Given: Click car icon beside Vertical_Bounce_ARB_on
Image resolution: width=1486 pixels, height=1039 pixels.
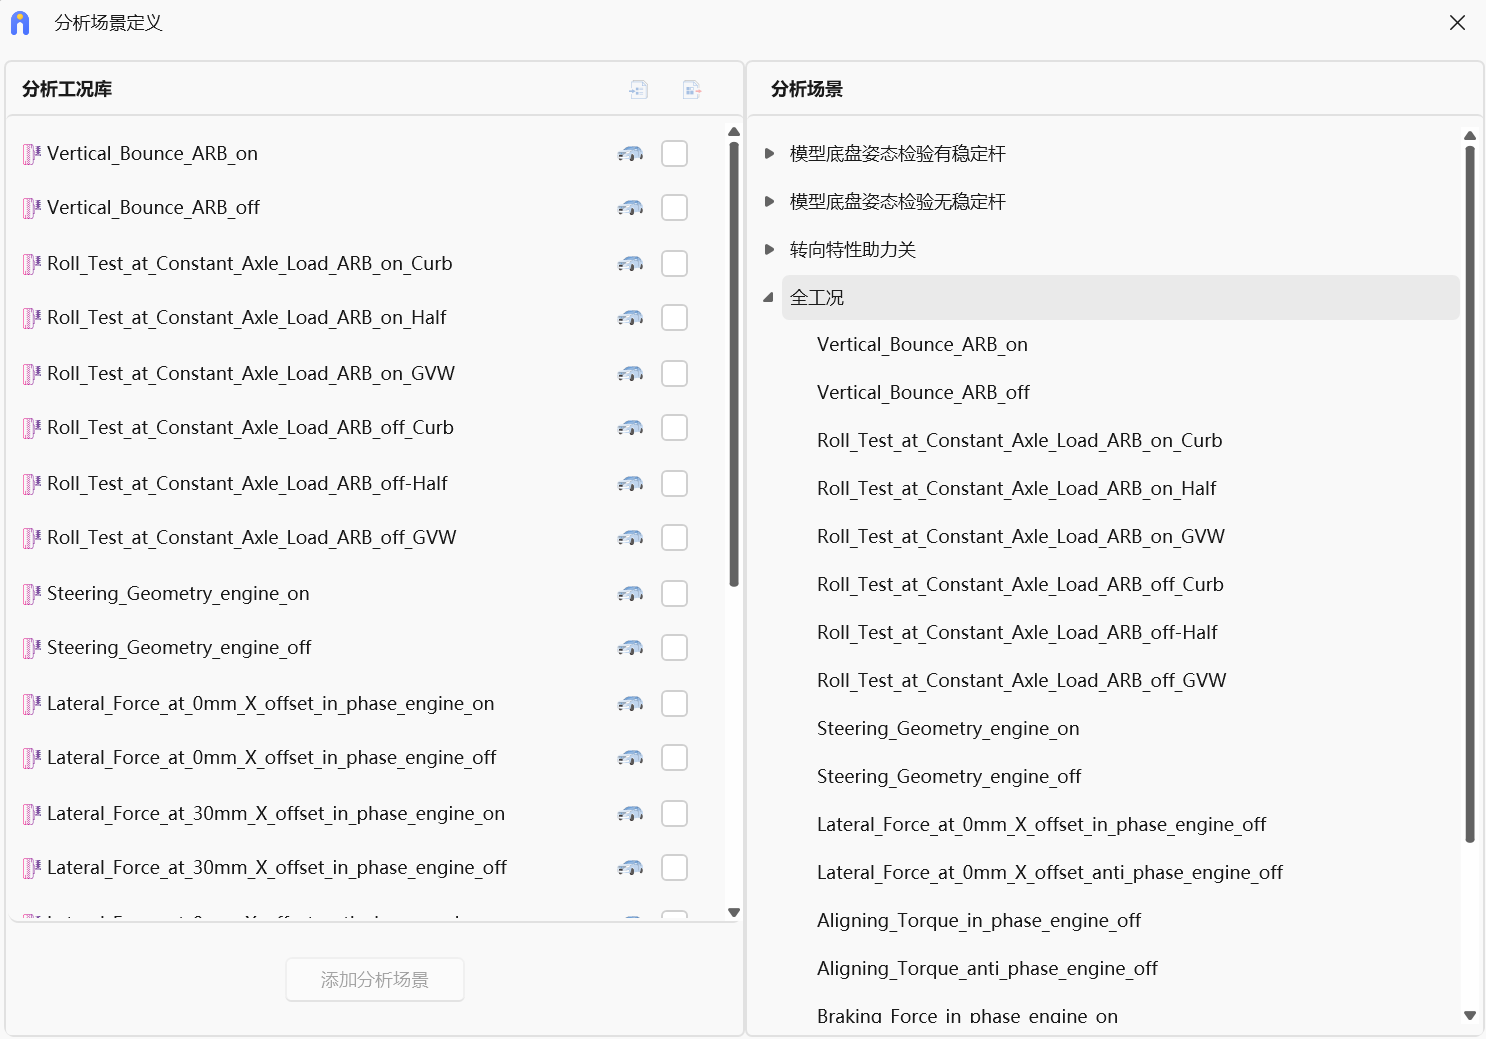Looking at the screenshot, I should pos(630,154).
